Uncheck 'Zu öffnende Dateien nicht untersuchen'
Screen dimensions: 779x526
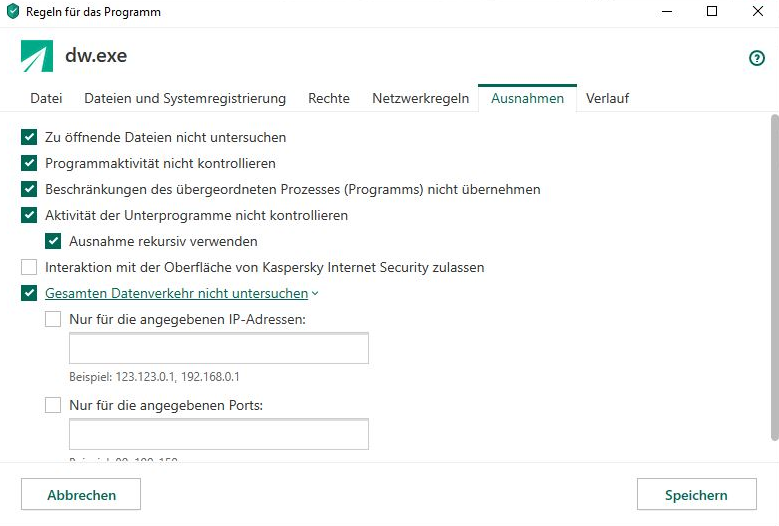tap(29, 137)
